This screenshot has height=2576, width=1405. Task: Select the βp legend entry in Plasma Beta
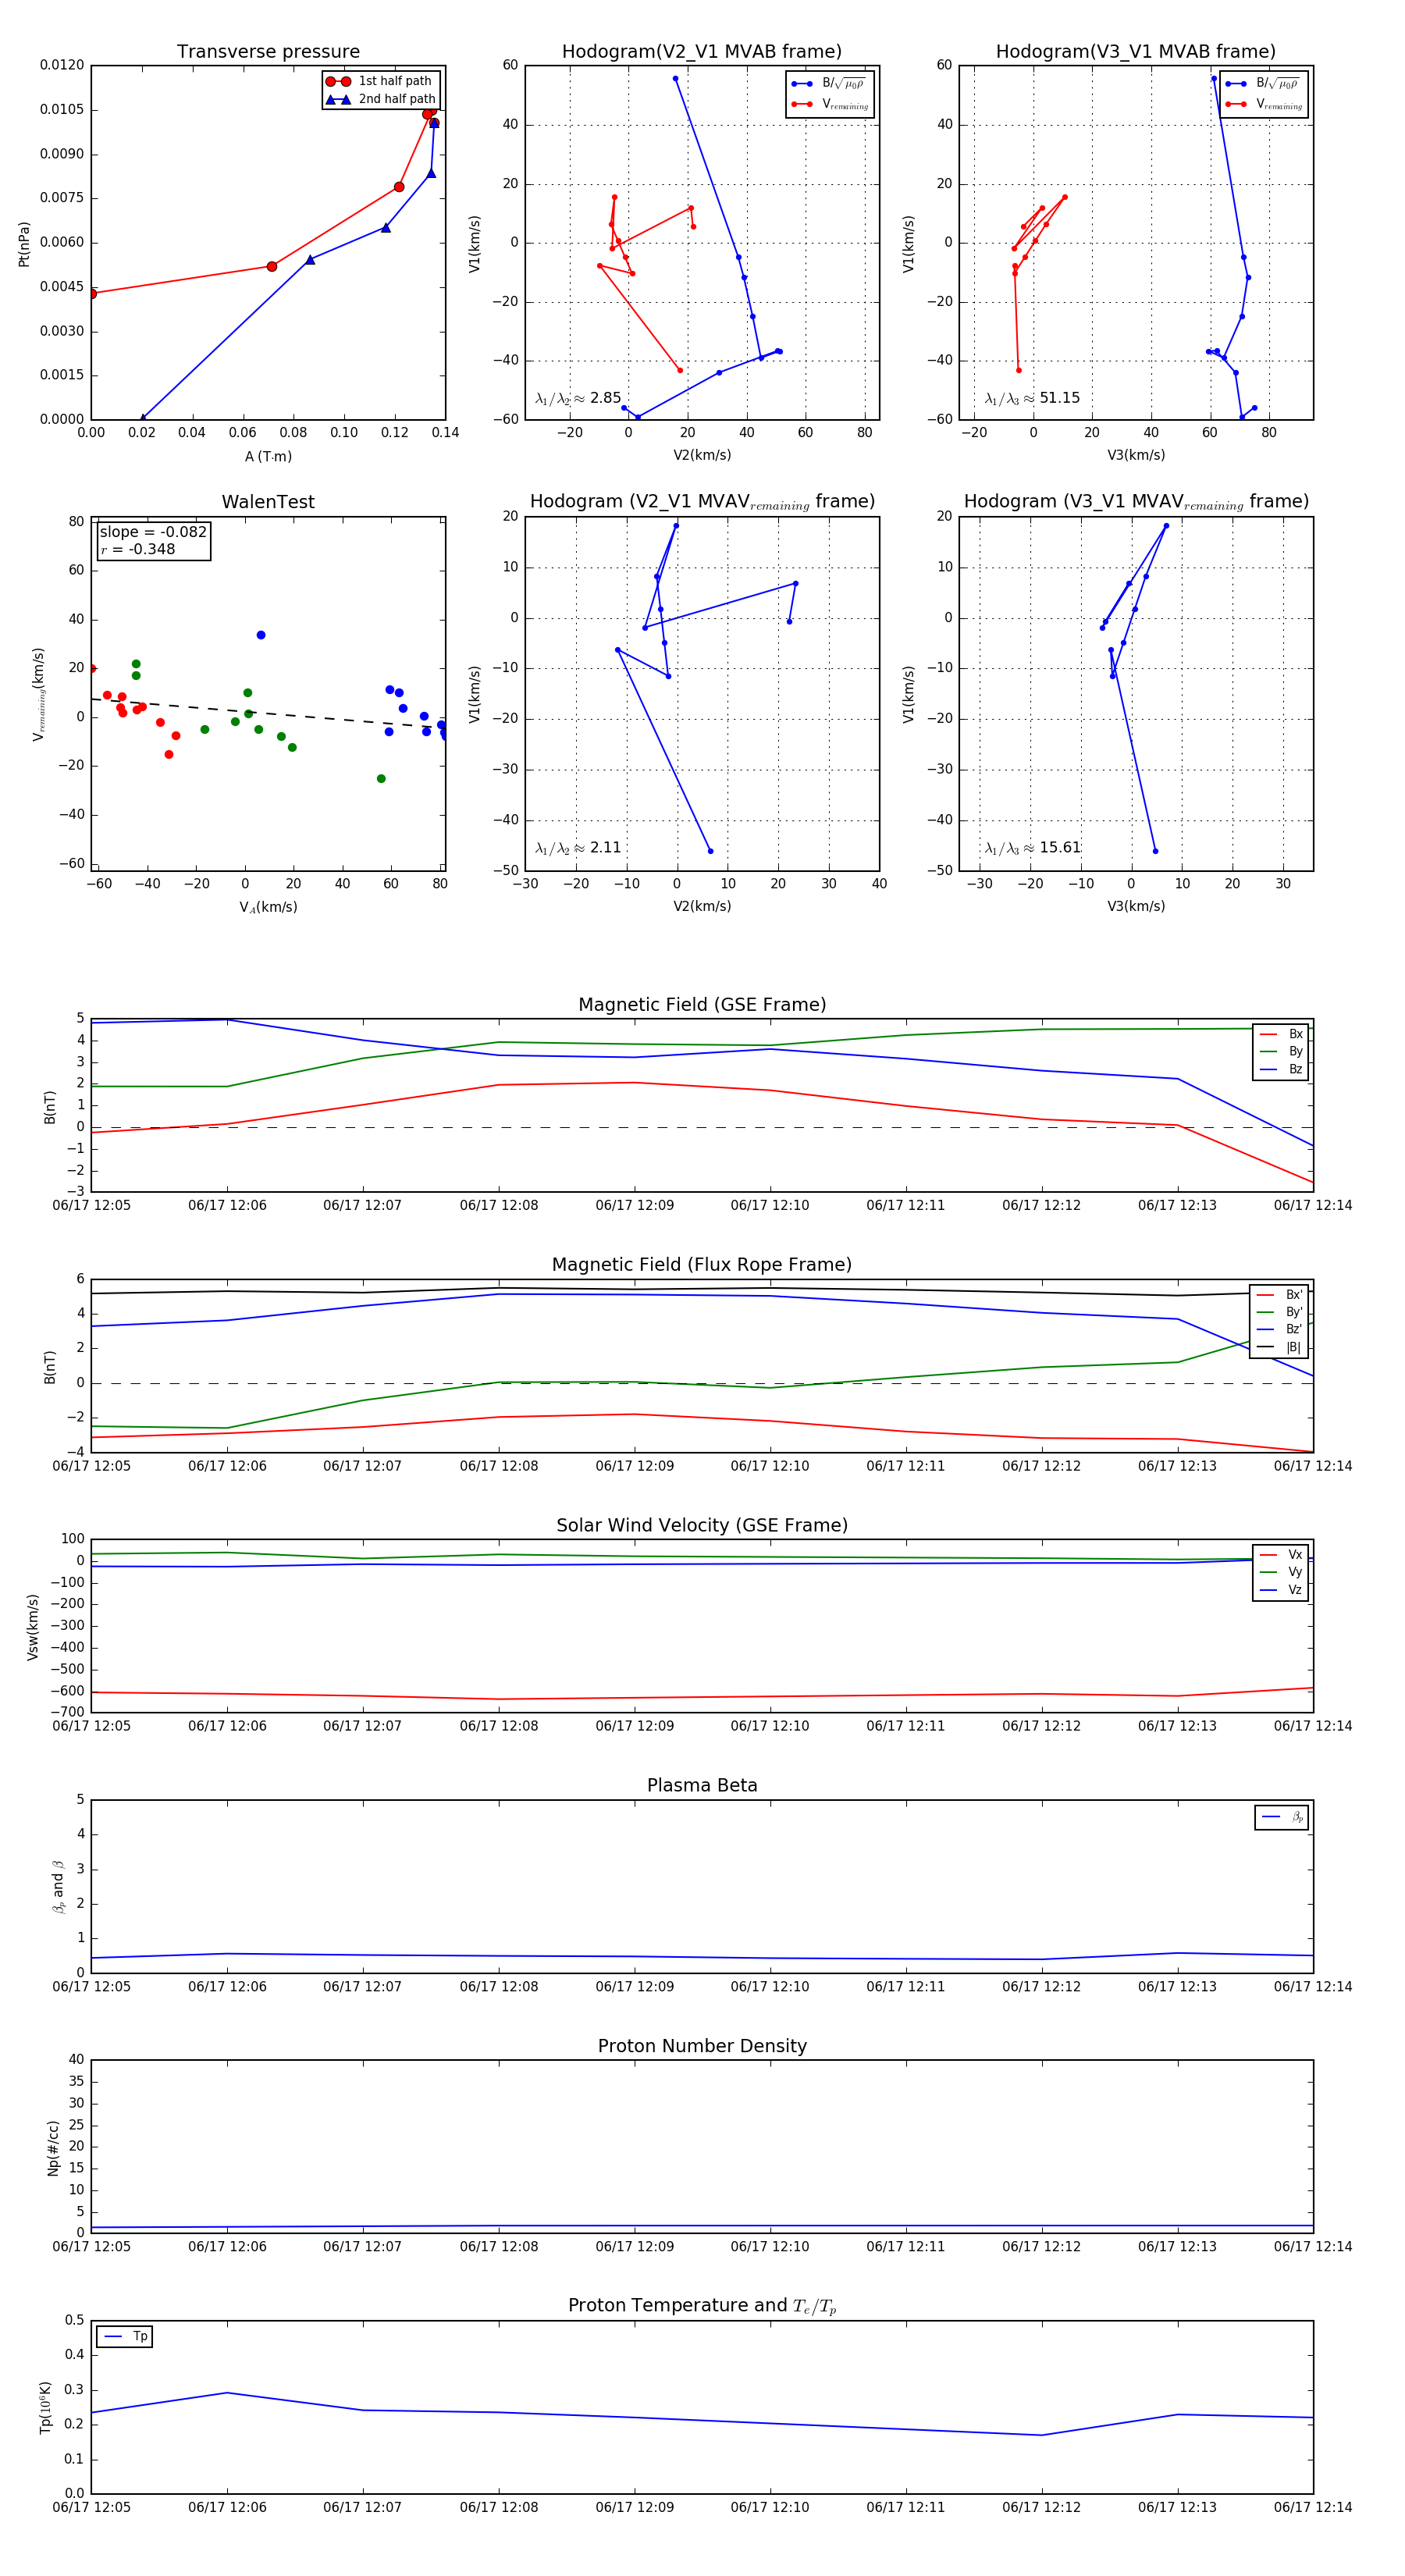[1282, 1817]
